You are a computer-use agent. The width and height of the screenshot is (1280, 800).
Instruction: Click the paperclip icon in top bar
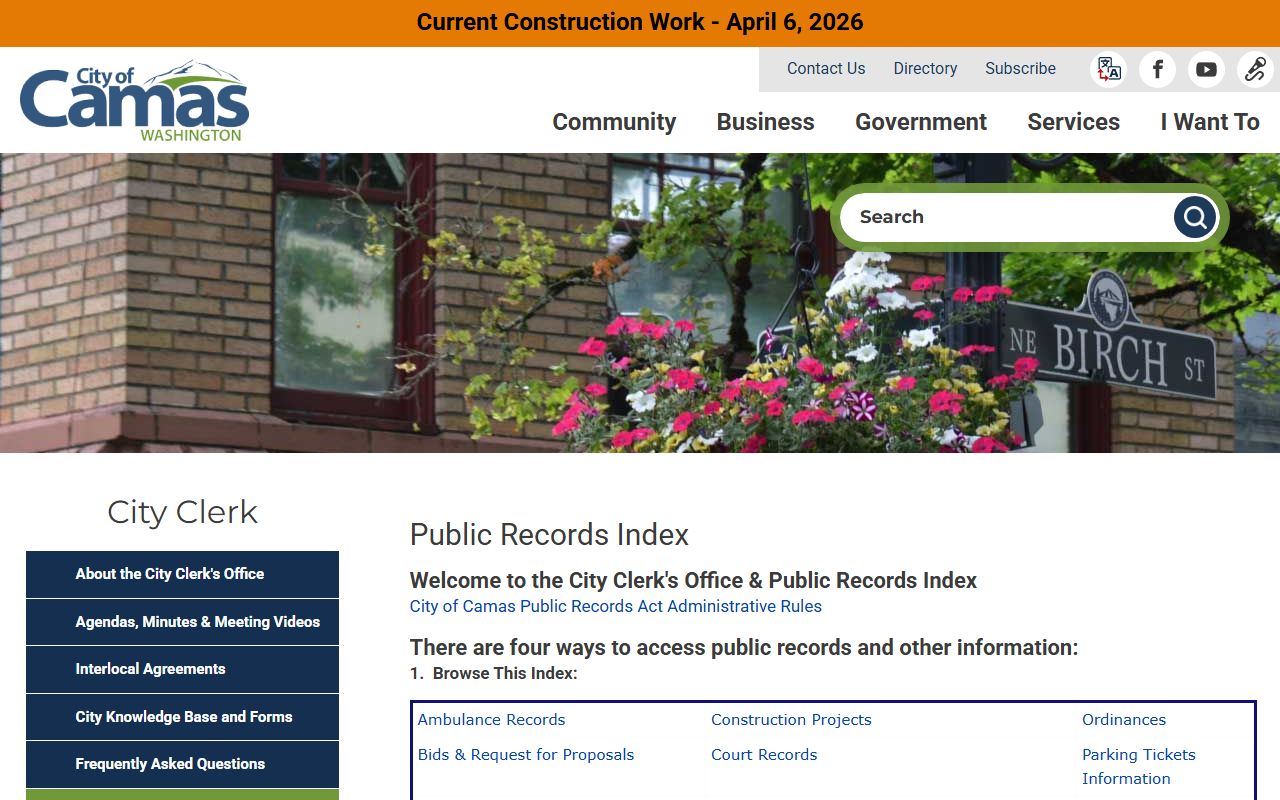pos(1255,69)
